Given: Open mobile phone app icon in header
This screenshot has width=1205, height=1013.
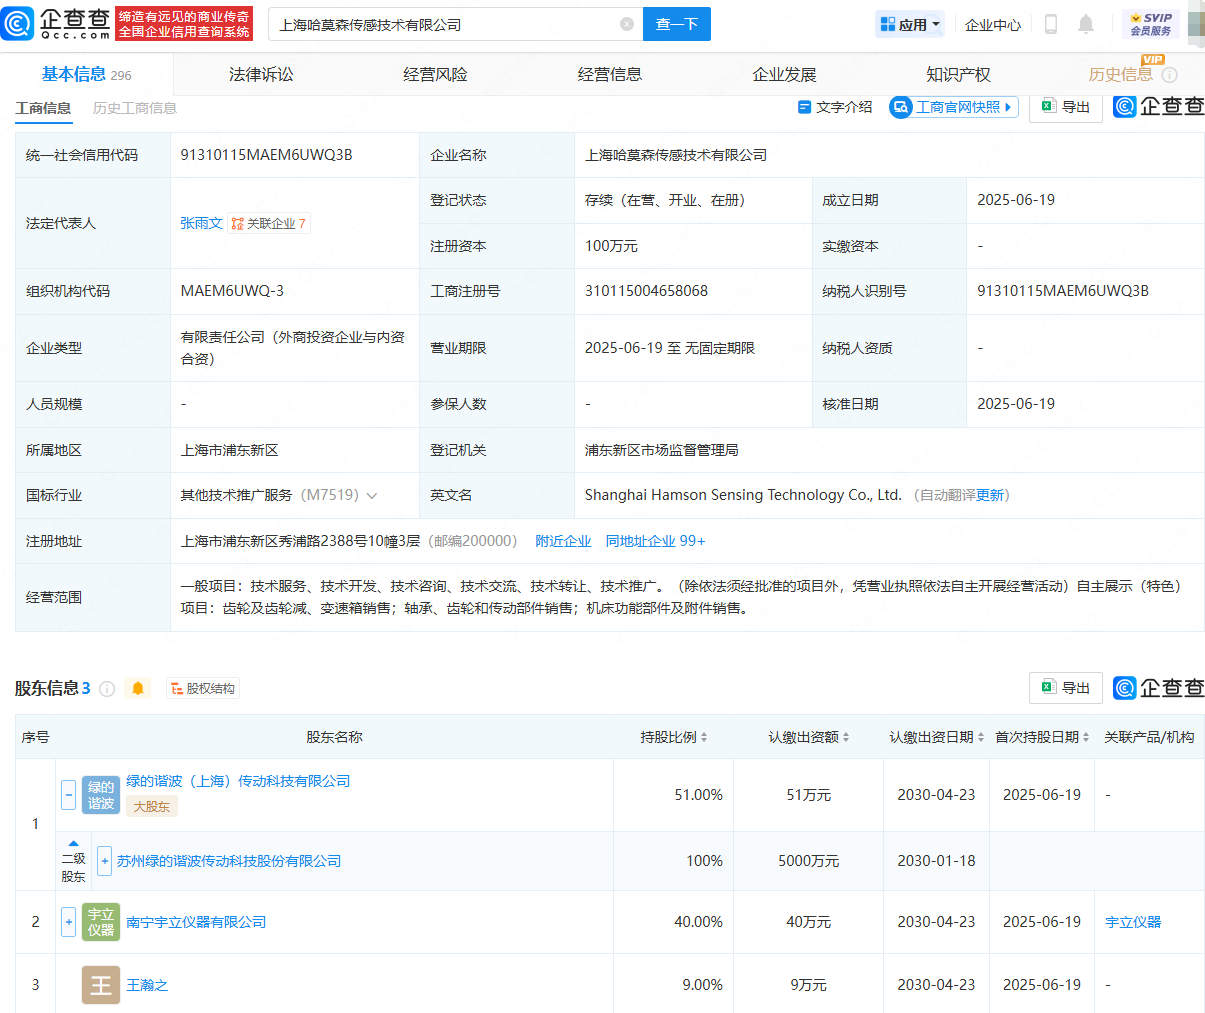Looking at the screenshot, I should coord(1051,24).
